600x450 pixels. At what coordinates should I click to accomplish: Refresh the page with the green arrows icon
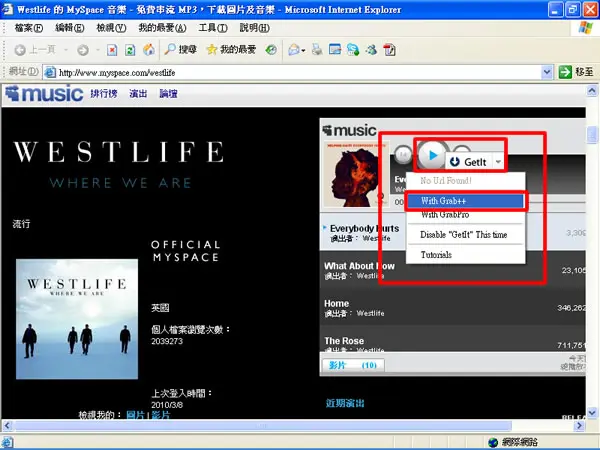(x=130, y=50)
